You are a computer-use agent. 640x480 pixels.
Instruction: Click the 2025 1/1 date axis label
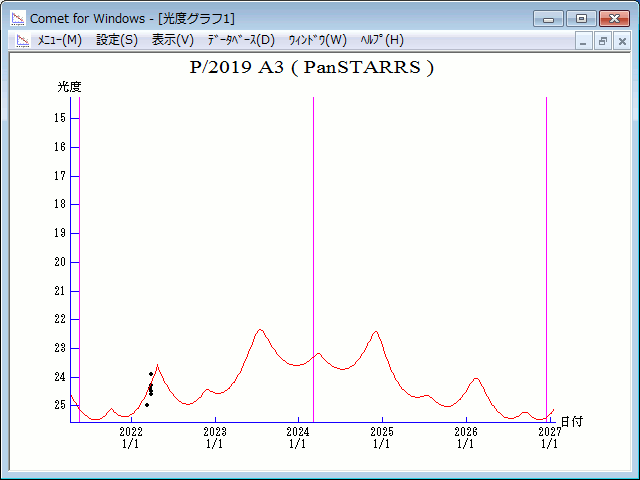[381, 437]
